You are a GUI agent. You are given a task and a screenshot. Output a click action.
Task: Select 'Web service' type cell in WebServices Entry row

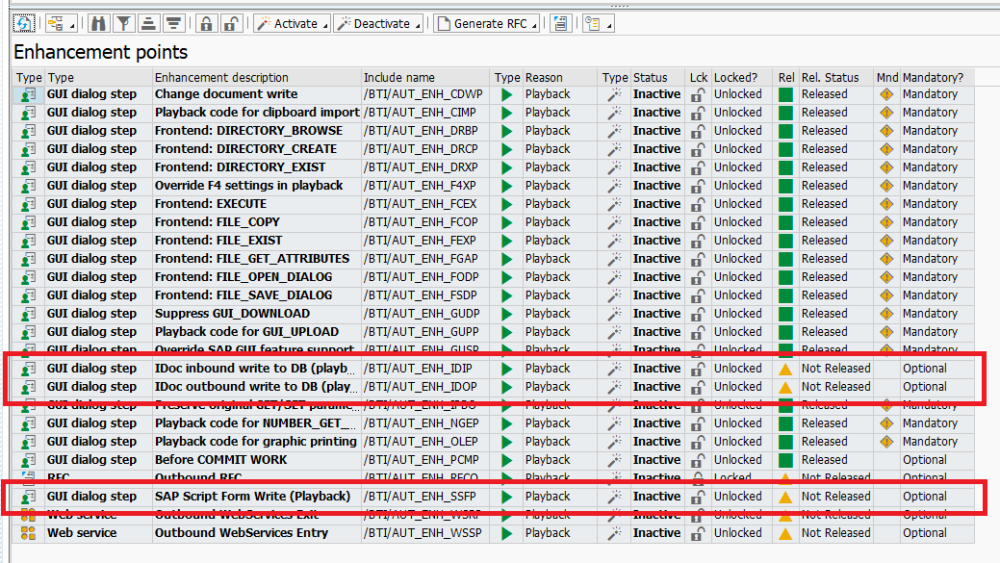coord(99,533)
